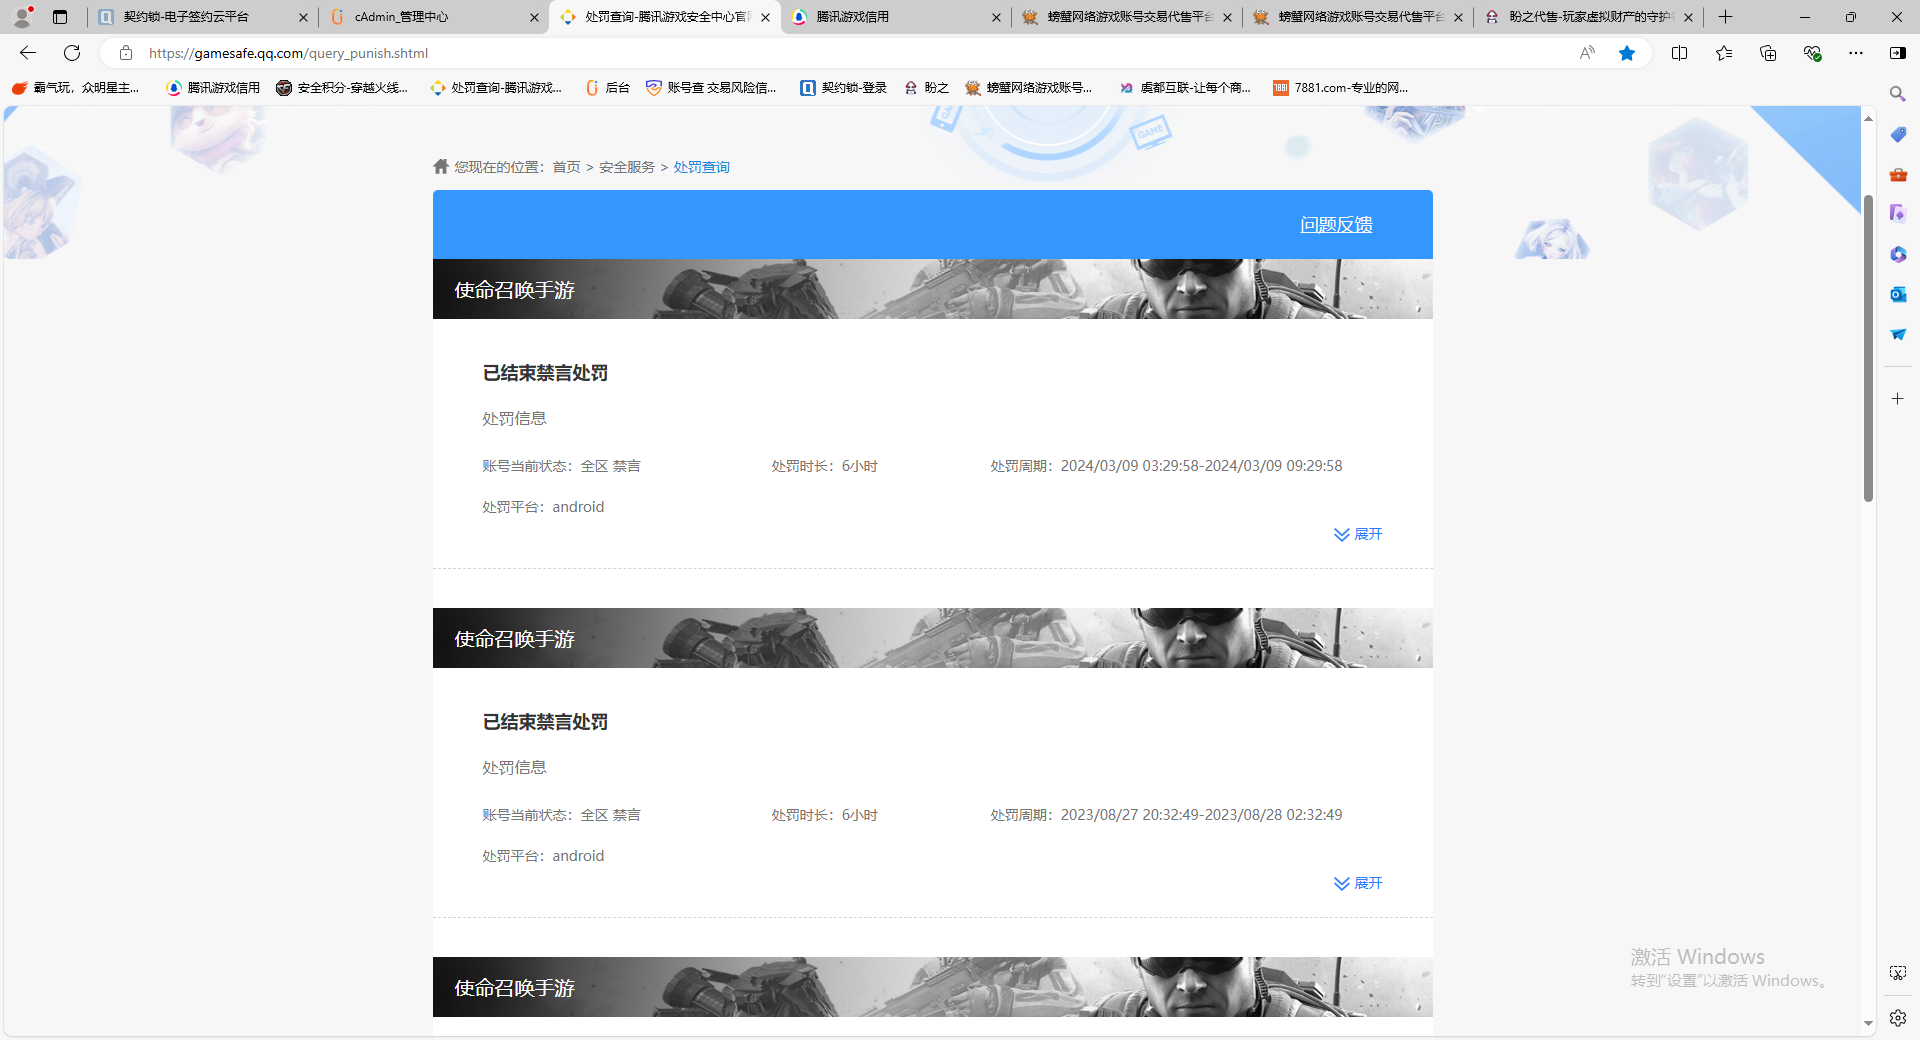1920x1040 pixels.
Task: Open Edge settings gear at sidebar bottom
Action: [1897, 1017]
